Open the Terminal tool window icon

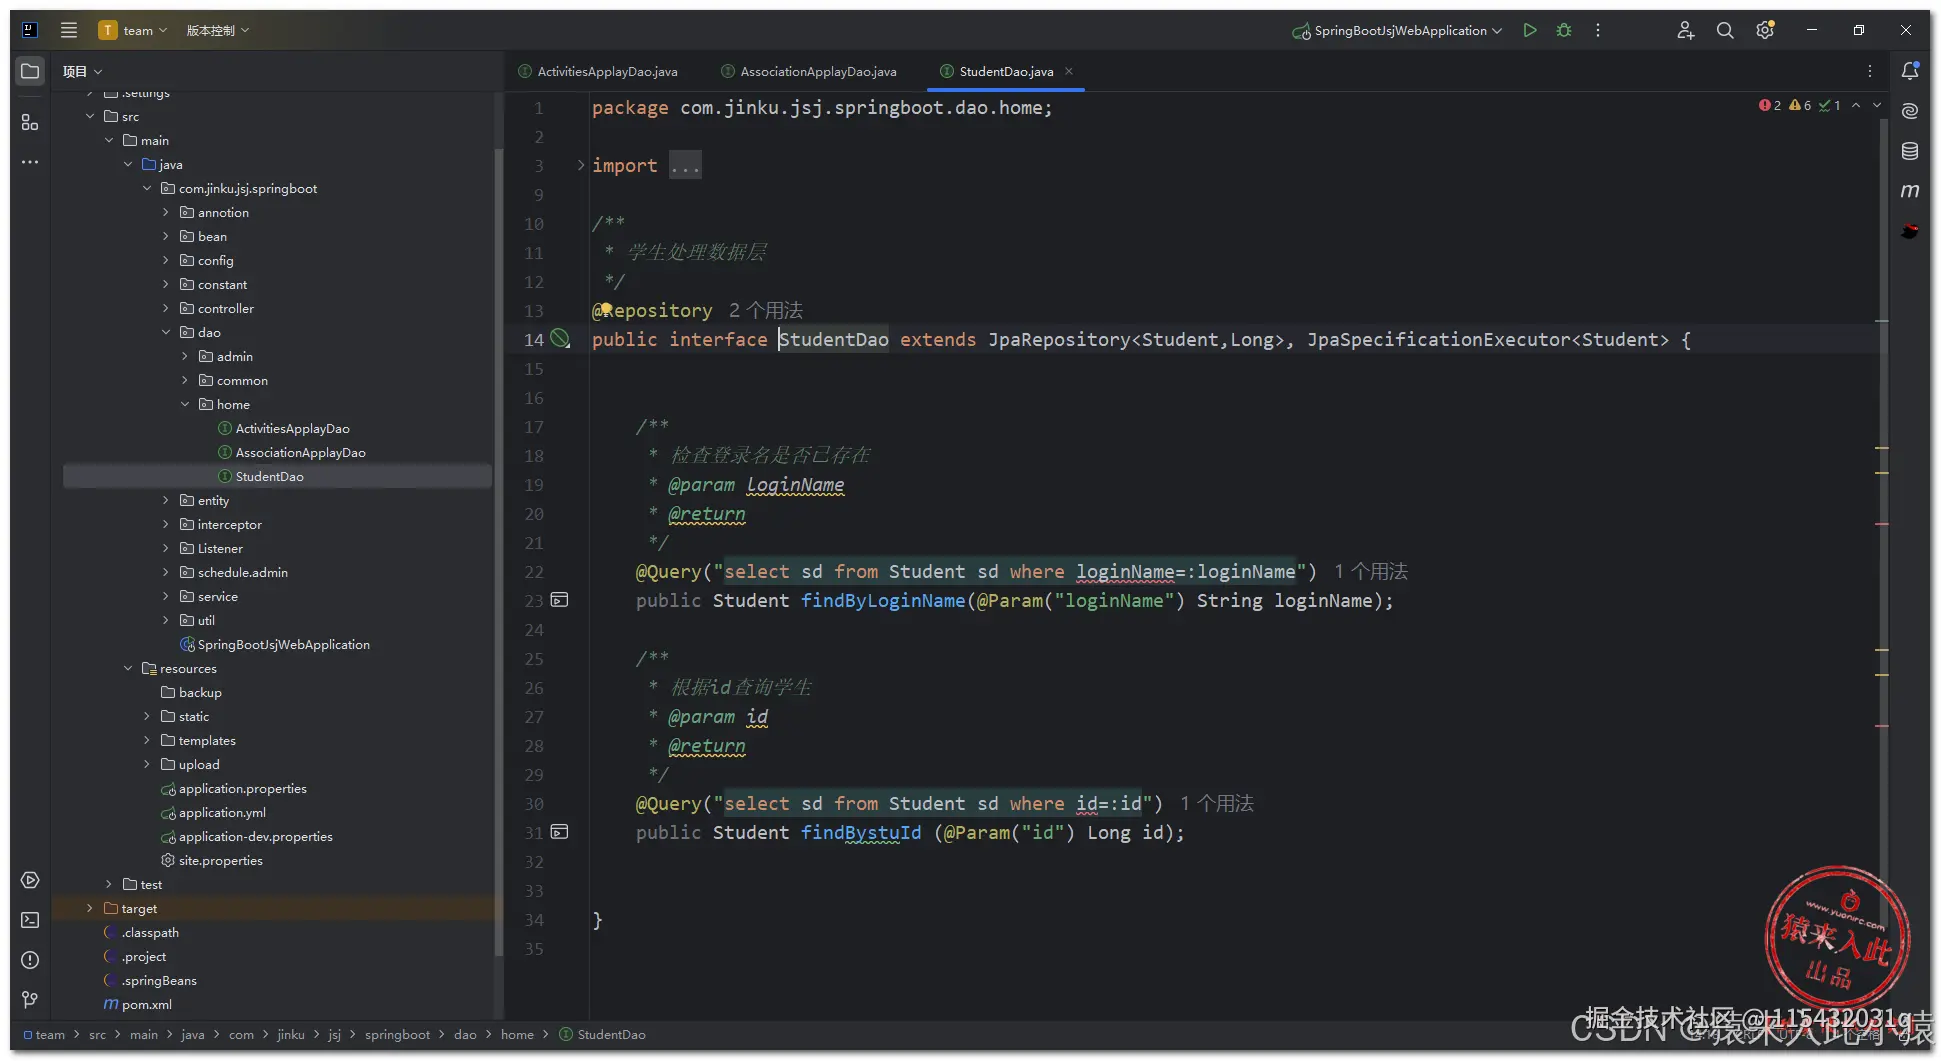pyautogui.click(x=30, y=920)
